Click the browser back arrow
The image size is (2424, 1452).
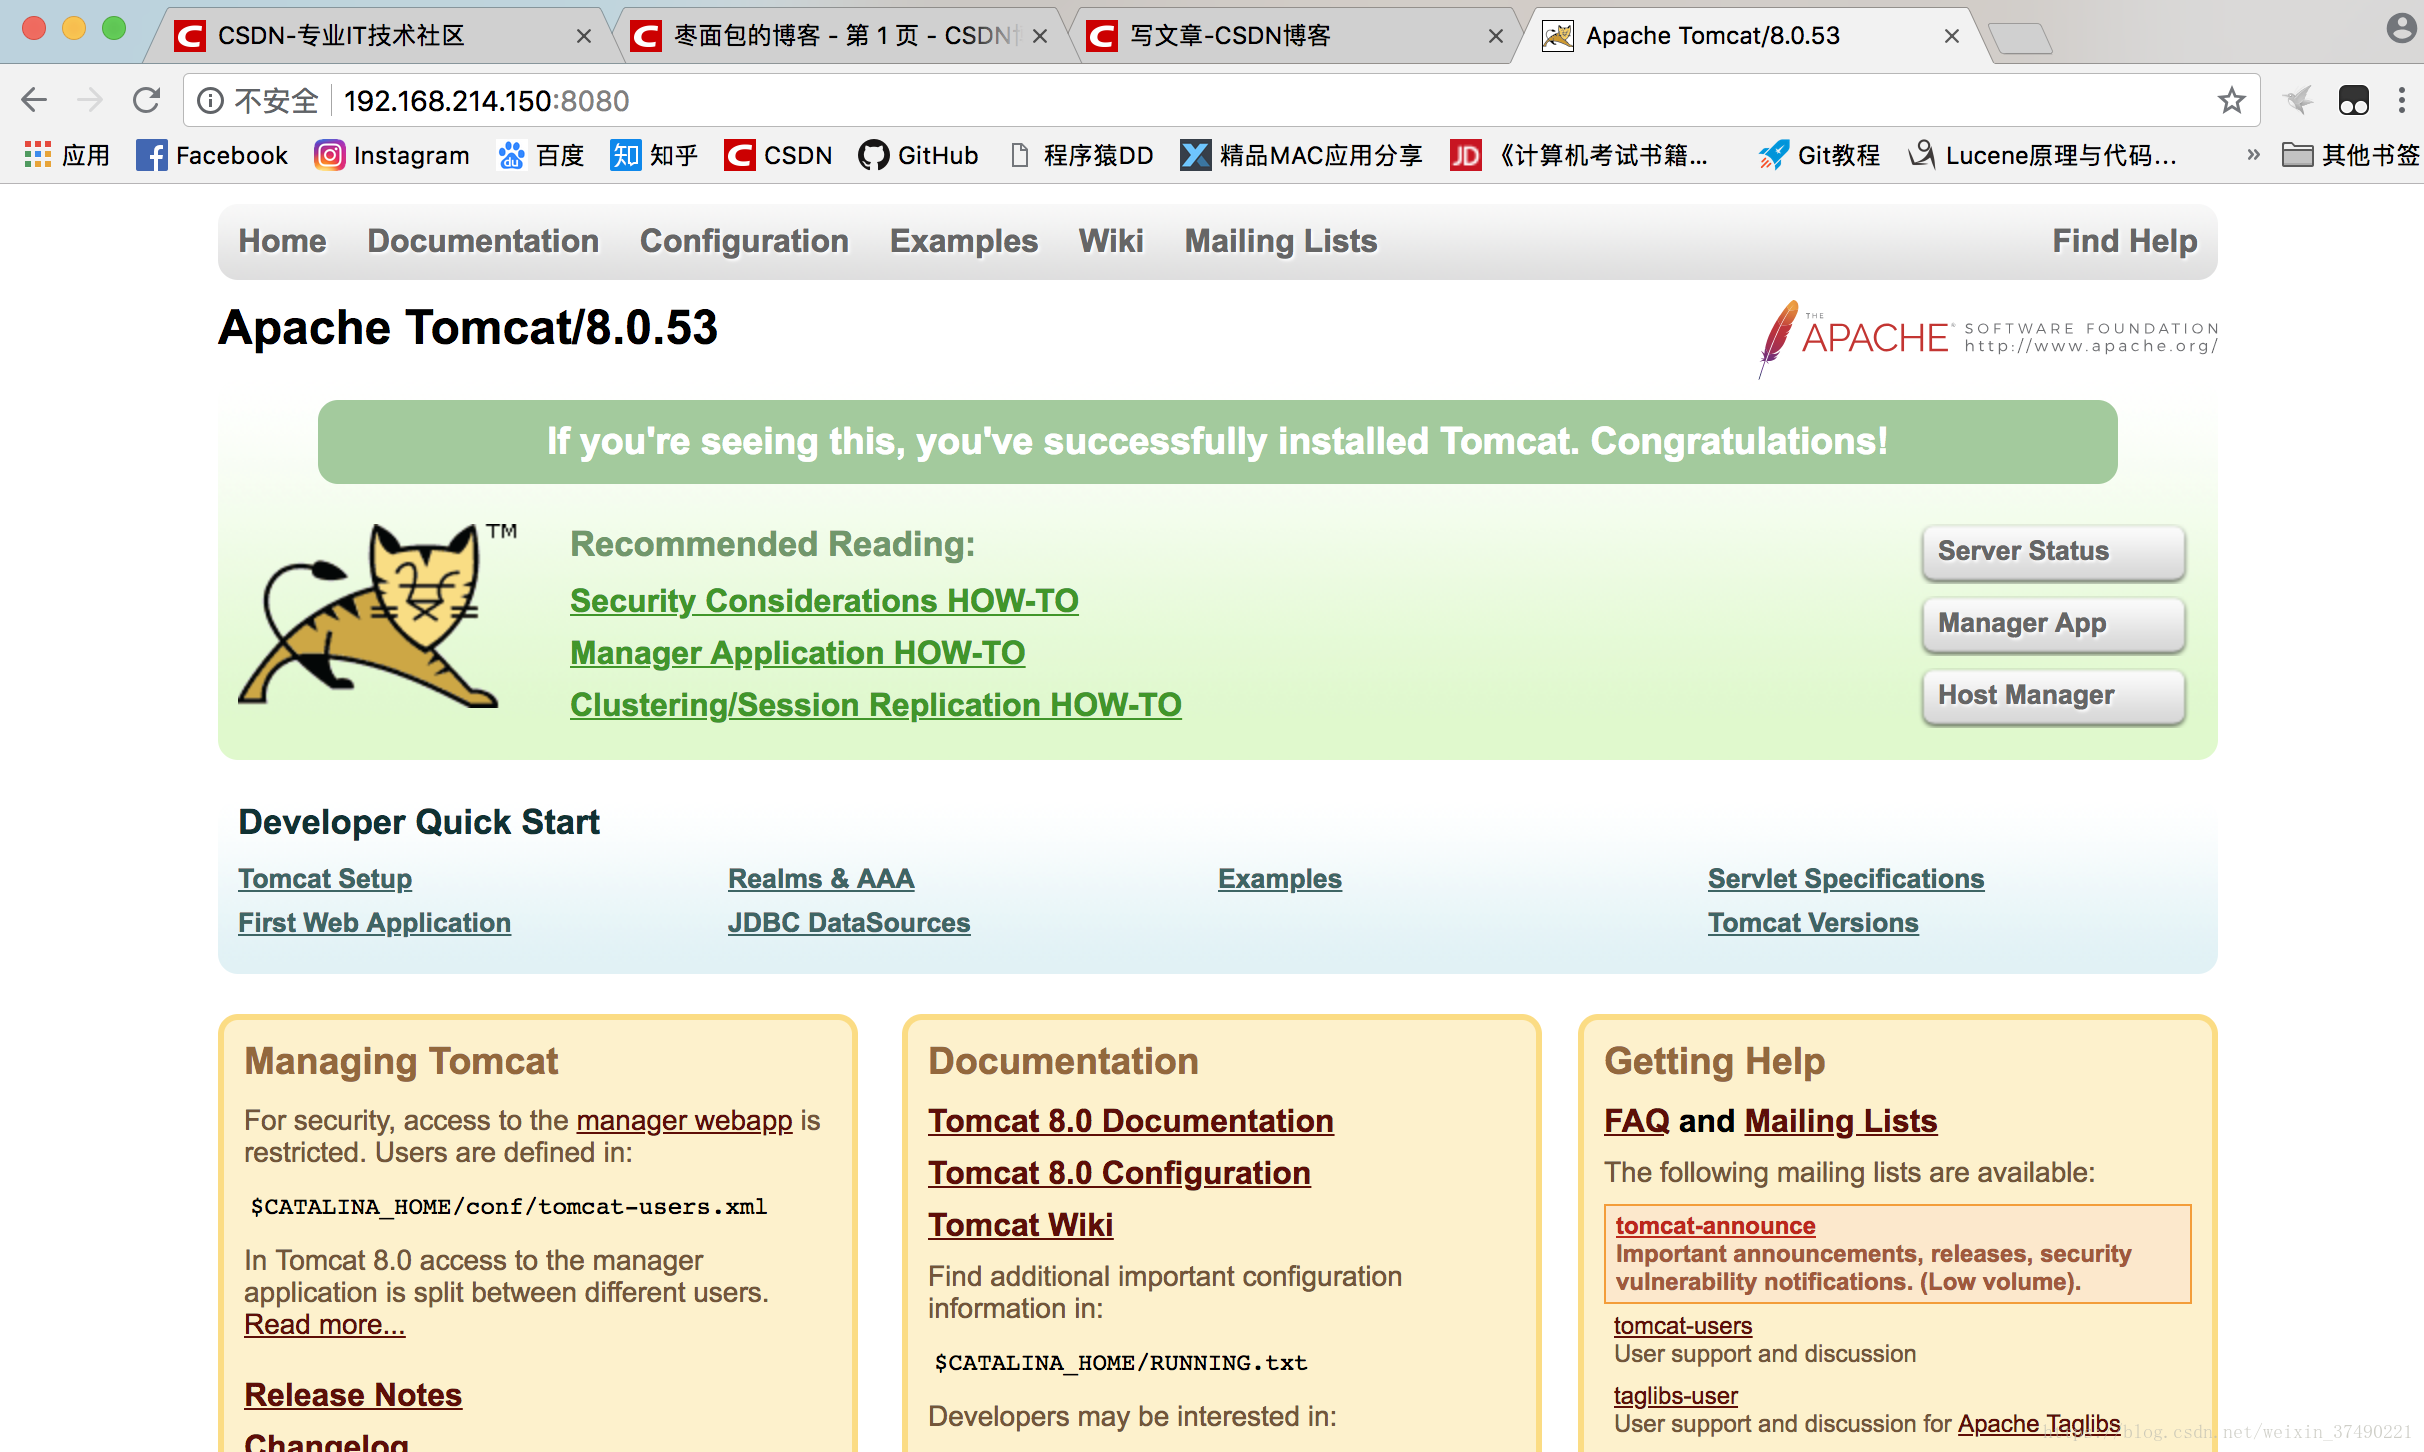34,100
